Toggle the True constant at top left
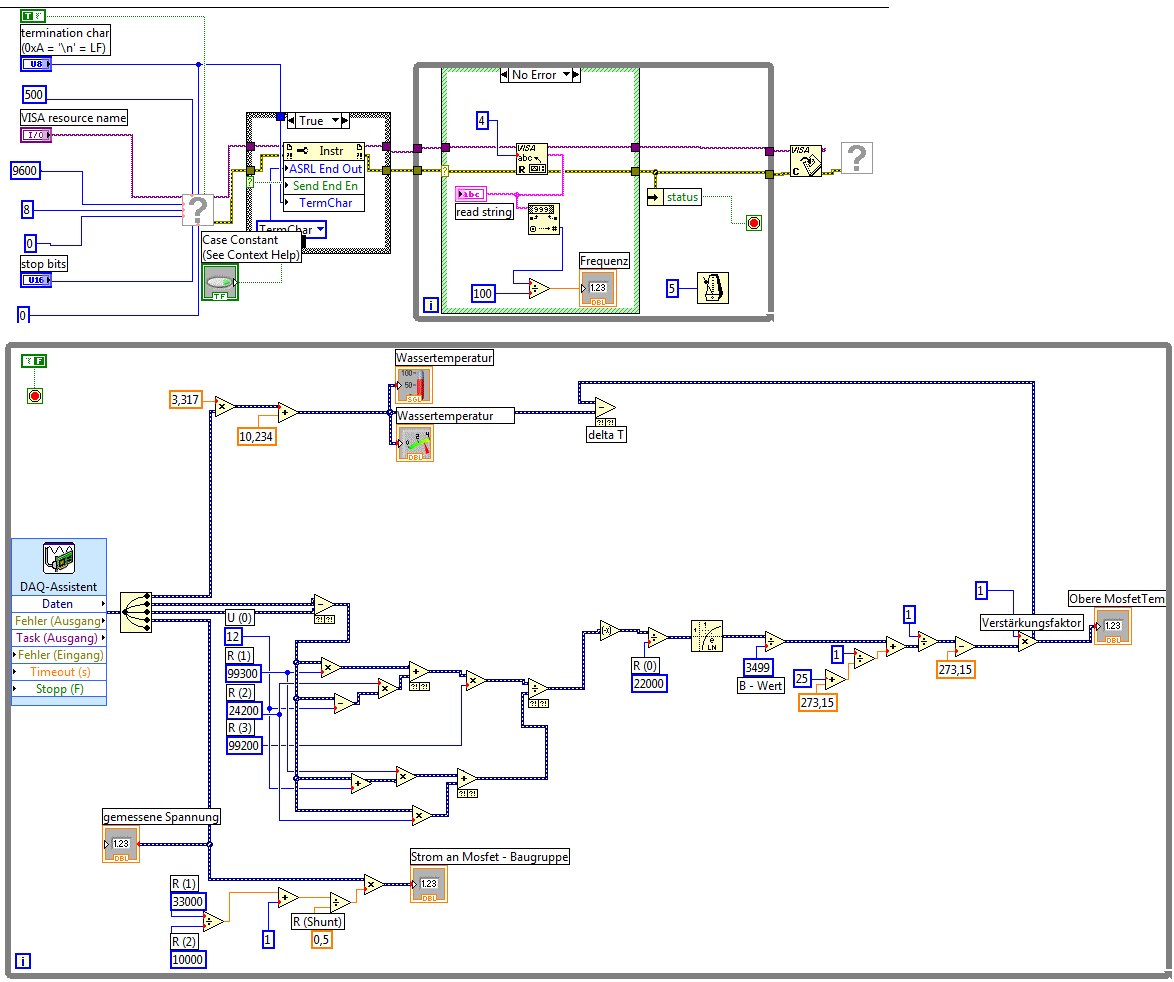This screenshot has width=1174, height=982. 33,16
